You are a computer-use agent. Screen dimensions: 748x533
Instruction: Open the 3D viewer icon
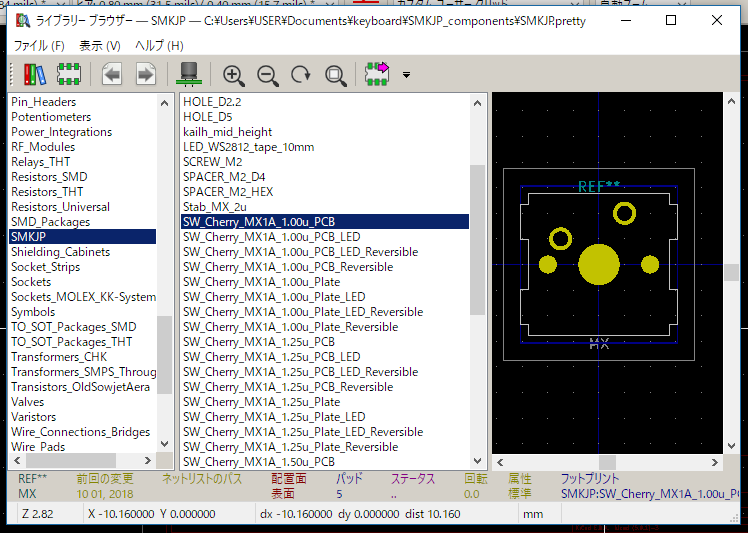pos(189,74)
